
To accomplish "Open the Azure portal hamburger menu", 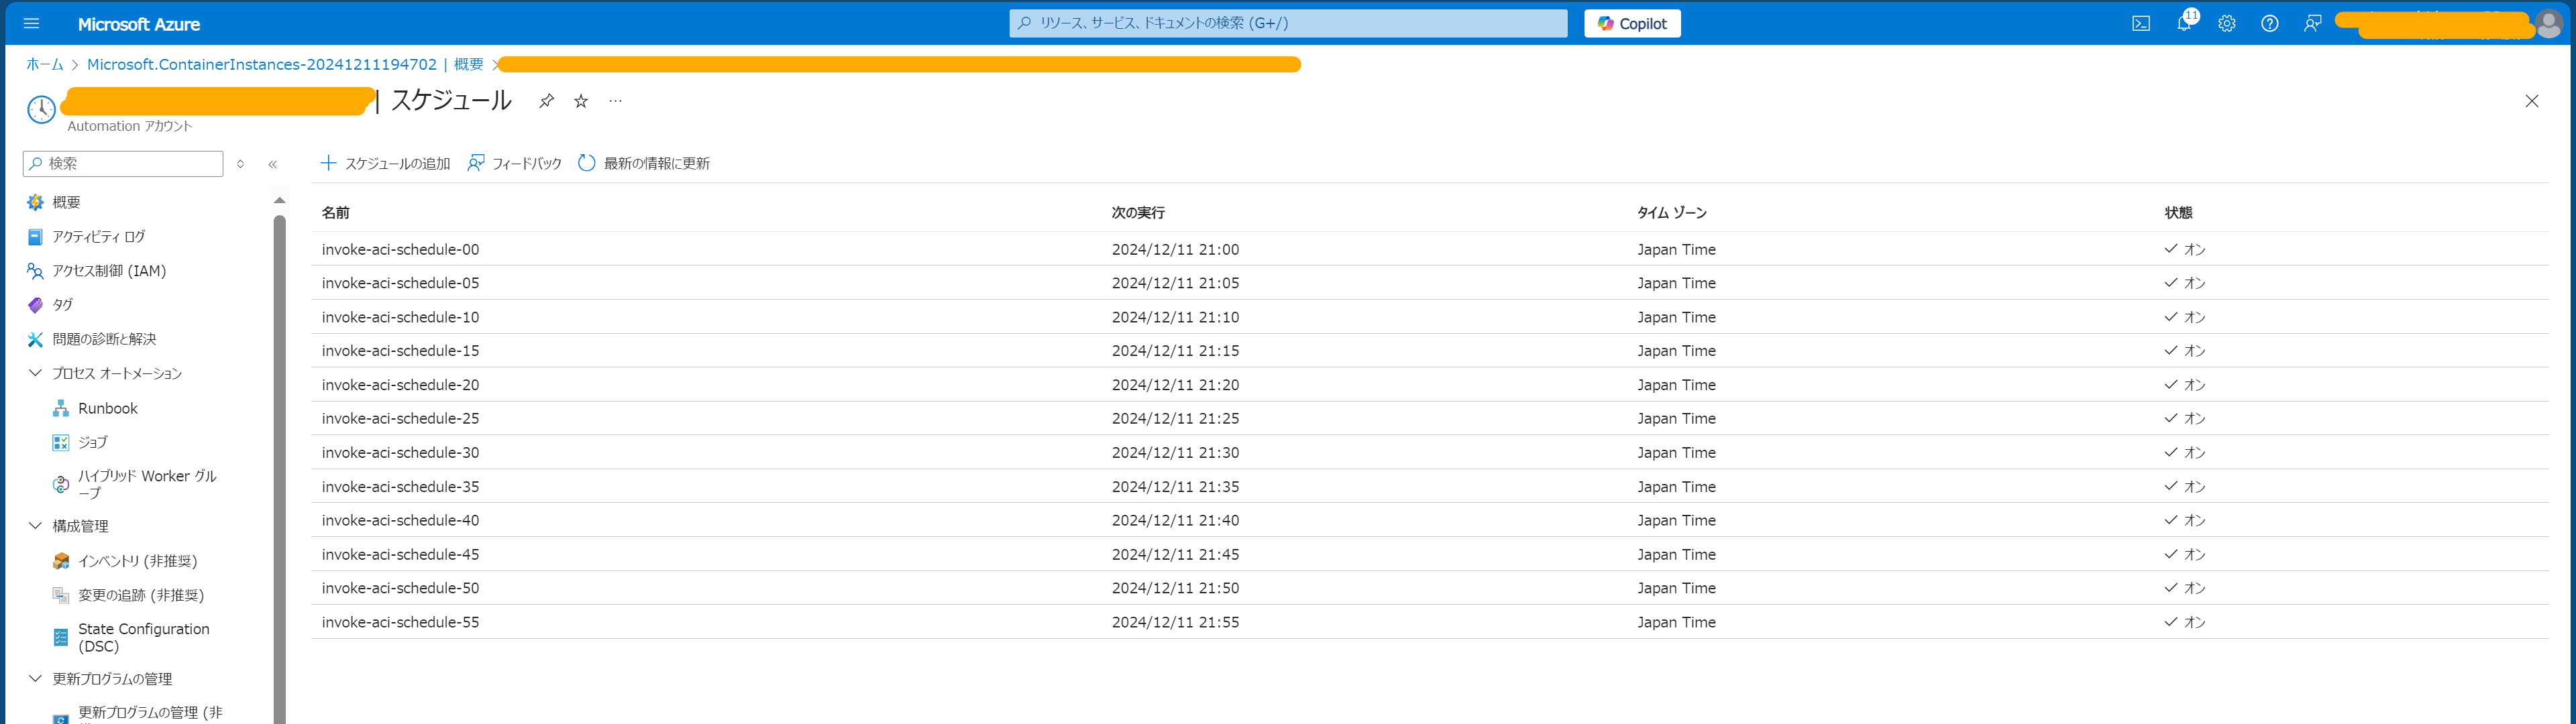I will click(x=31, y=23).
